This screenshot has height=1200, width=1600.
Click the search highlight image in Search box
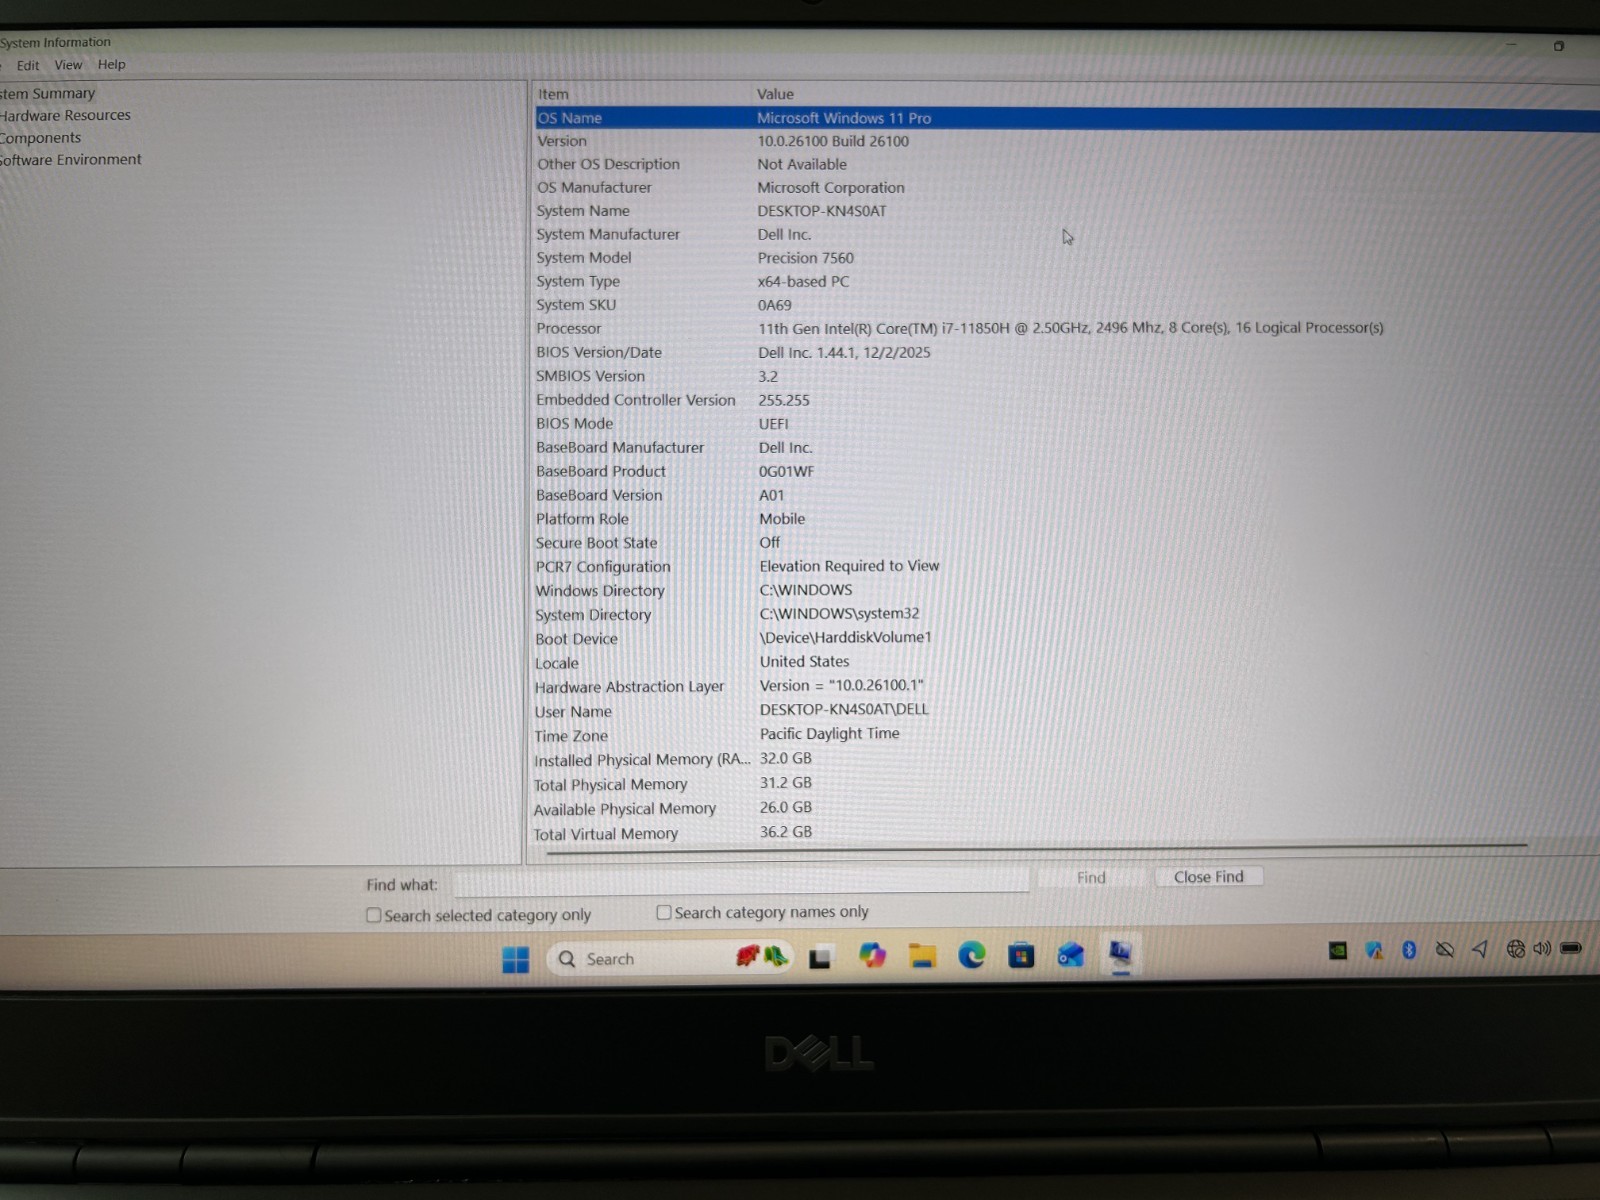point(762,956)
